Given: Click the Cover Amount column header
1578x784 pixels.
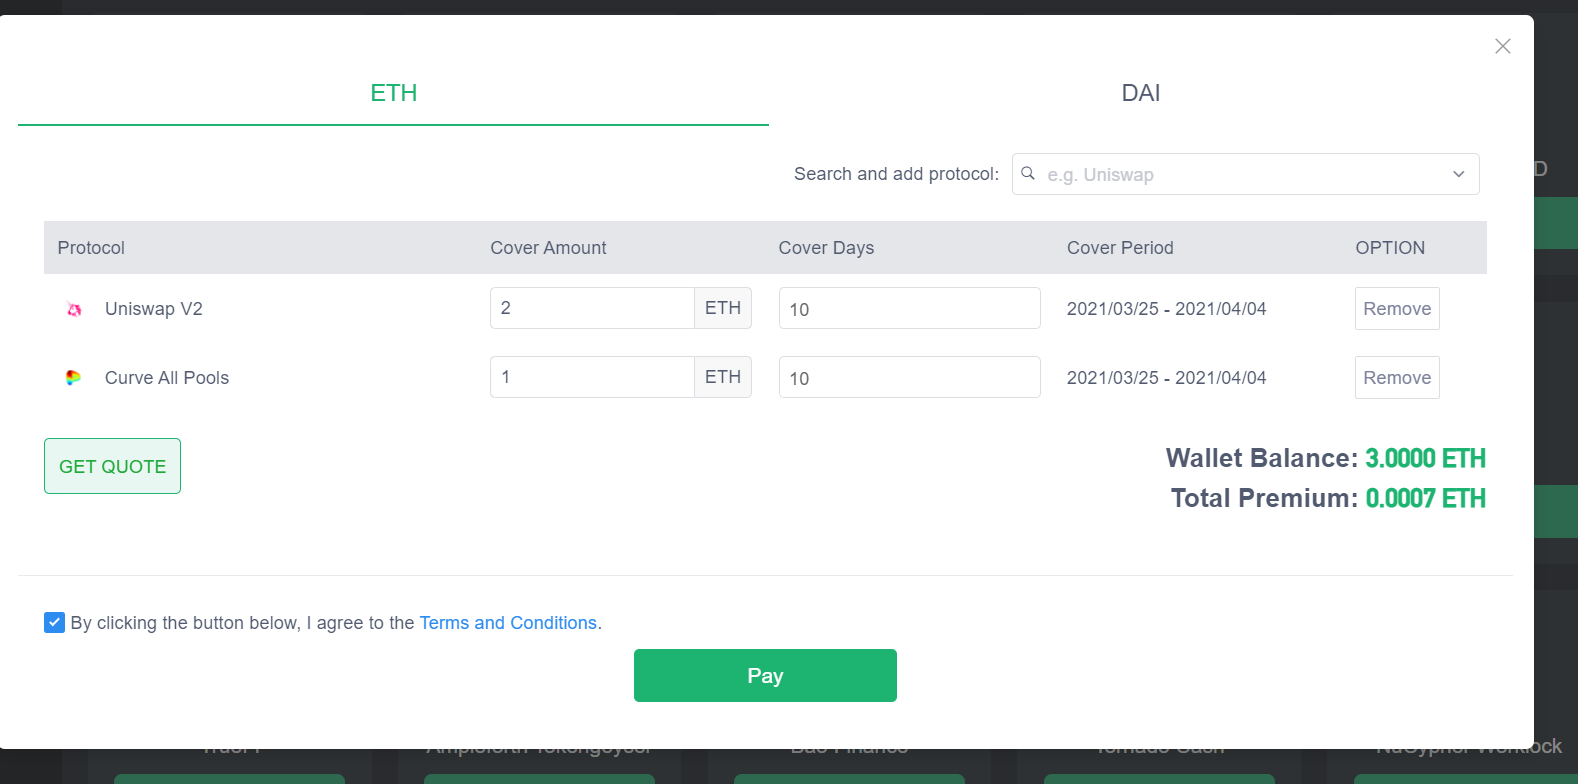Looking at the screenshot, I should pos(548,248).
